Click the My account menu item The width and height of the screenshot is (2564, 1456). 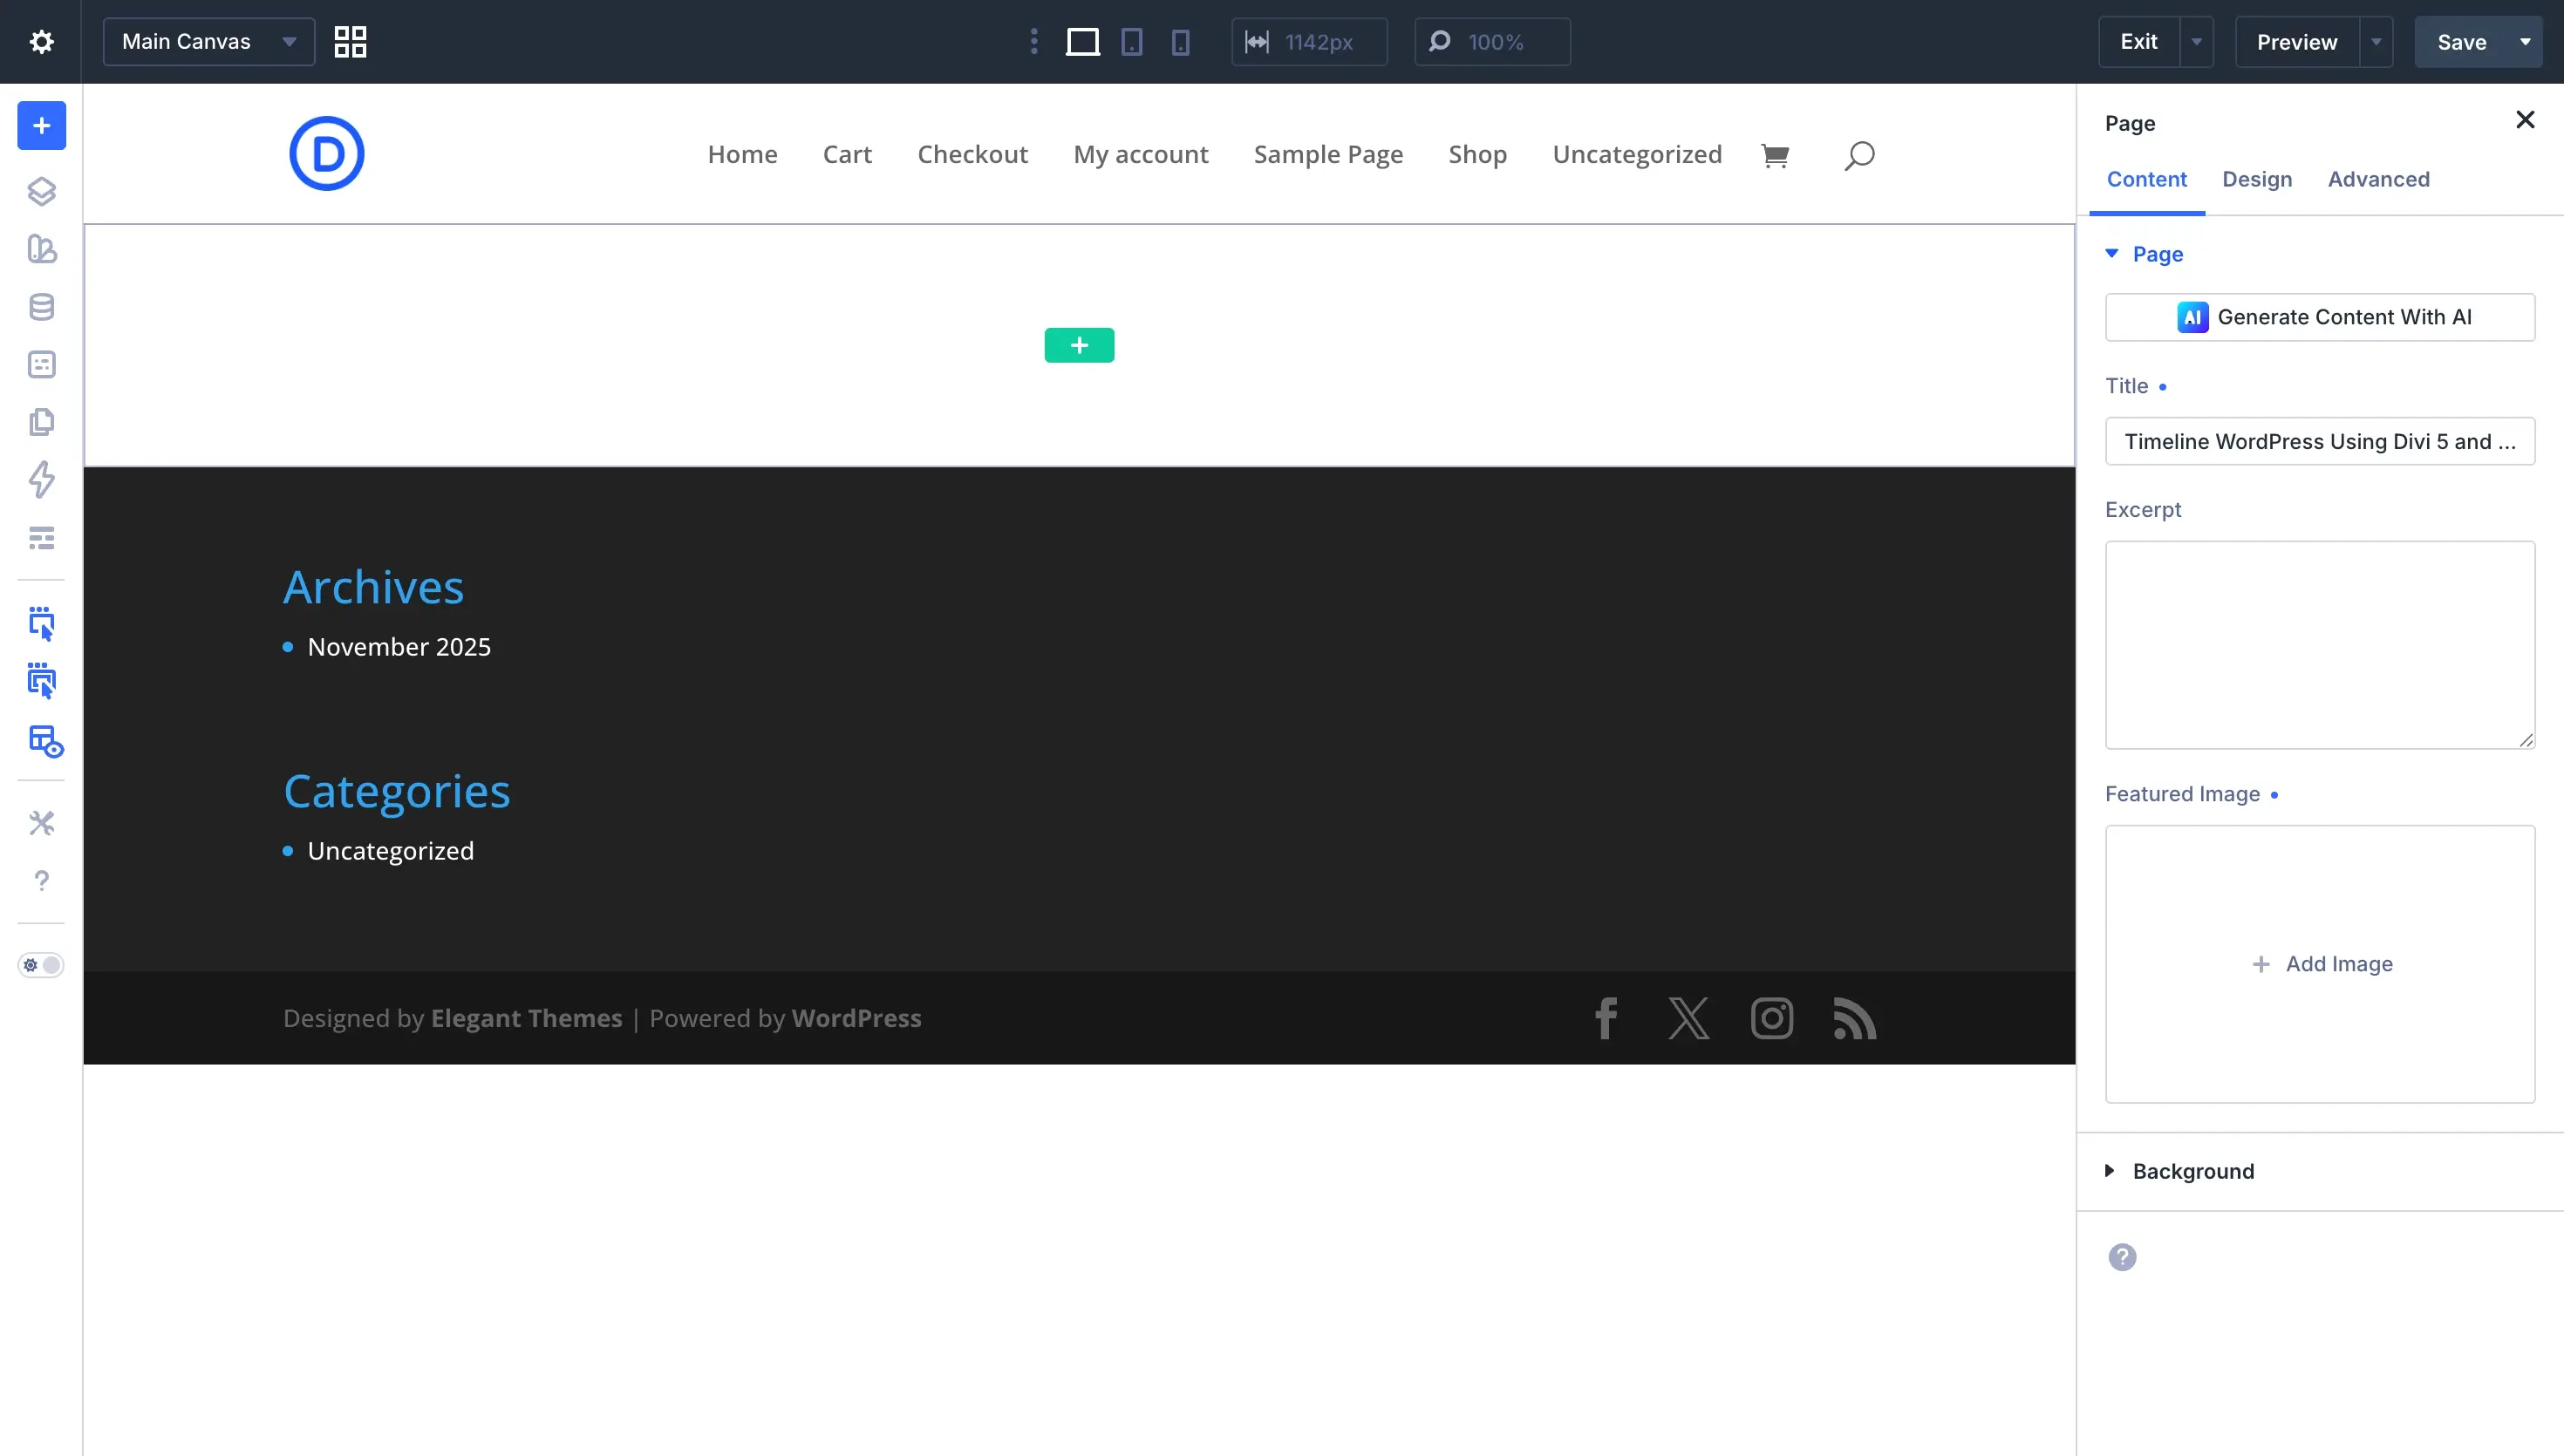(x=1141, y=155)
